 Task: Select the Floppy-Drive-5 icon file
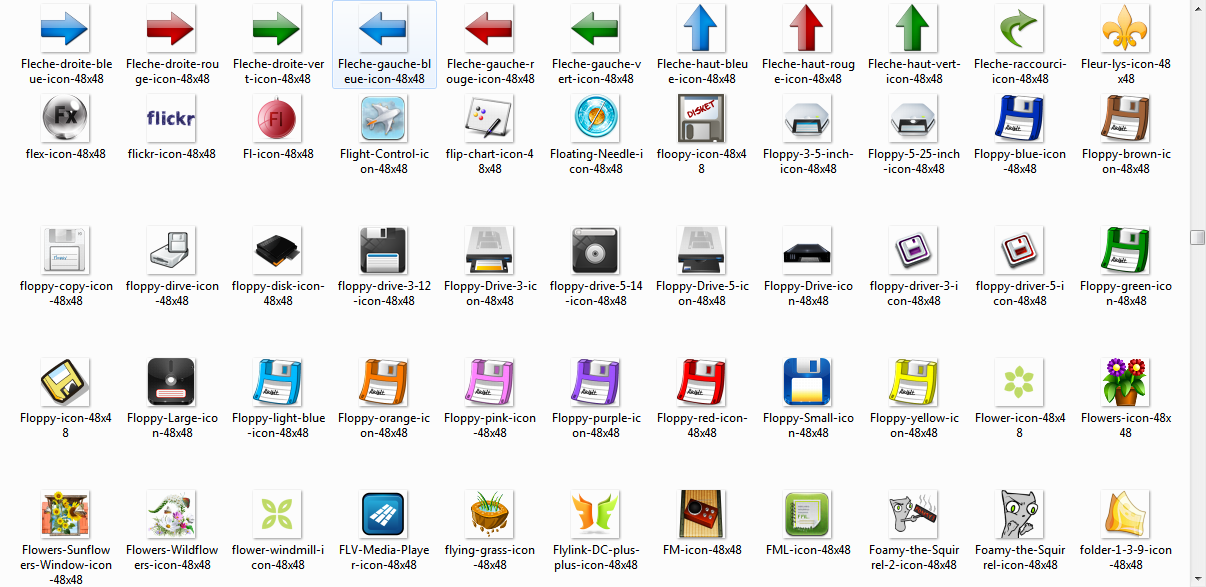pyautogui.click(x=702, y=250)
